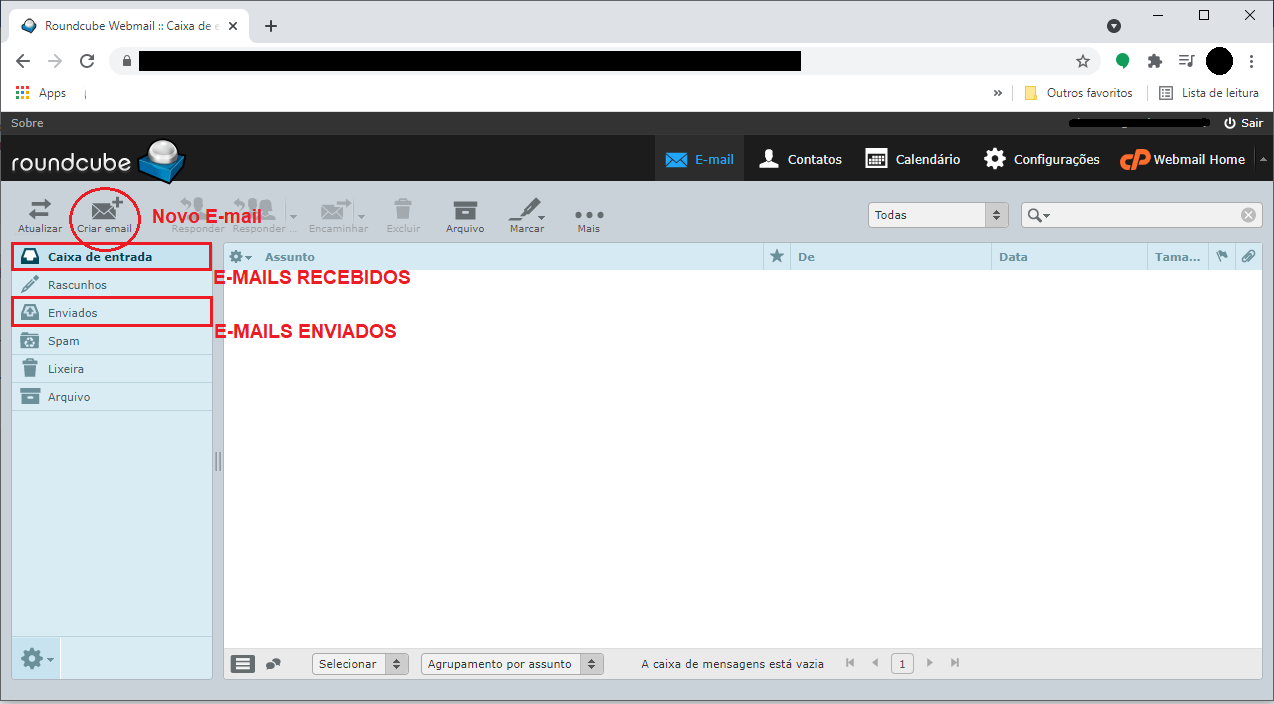Go back in browser
1274x704 pixels.
coord(23,61)
